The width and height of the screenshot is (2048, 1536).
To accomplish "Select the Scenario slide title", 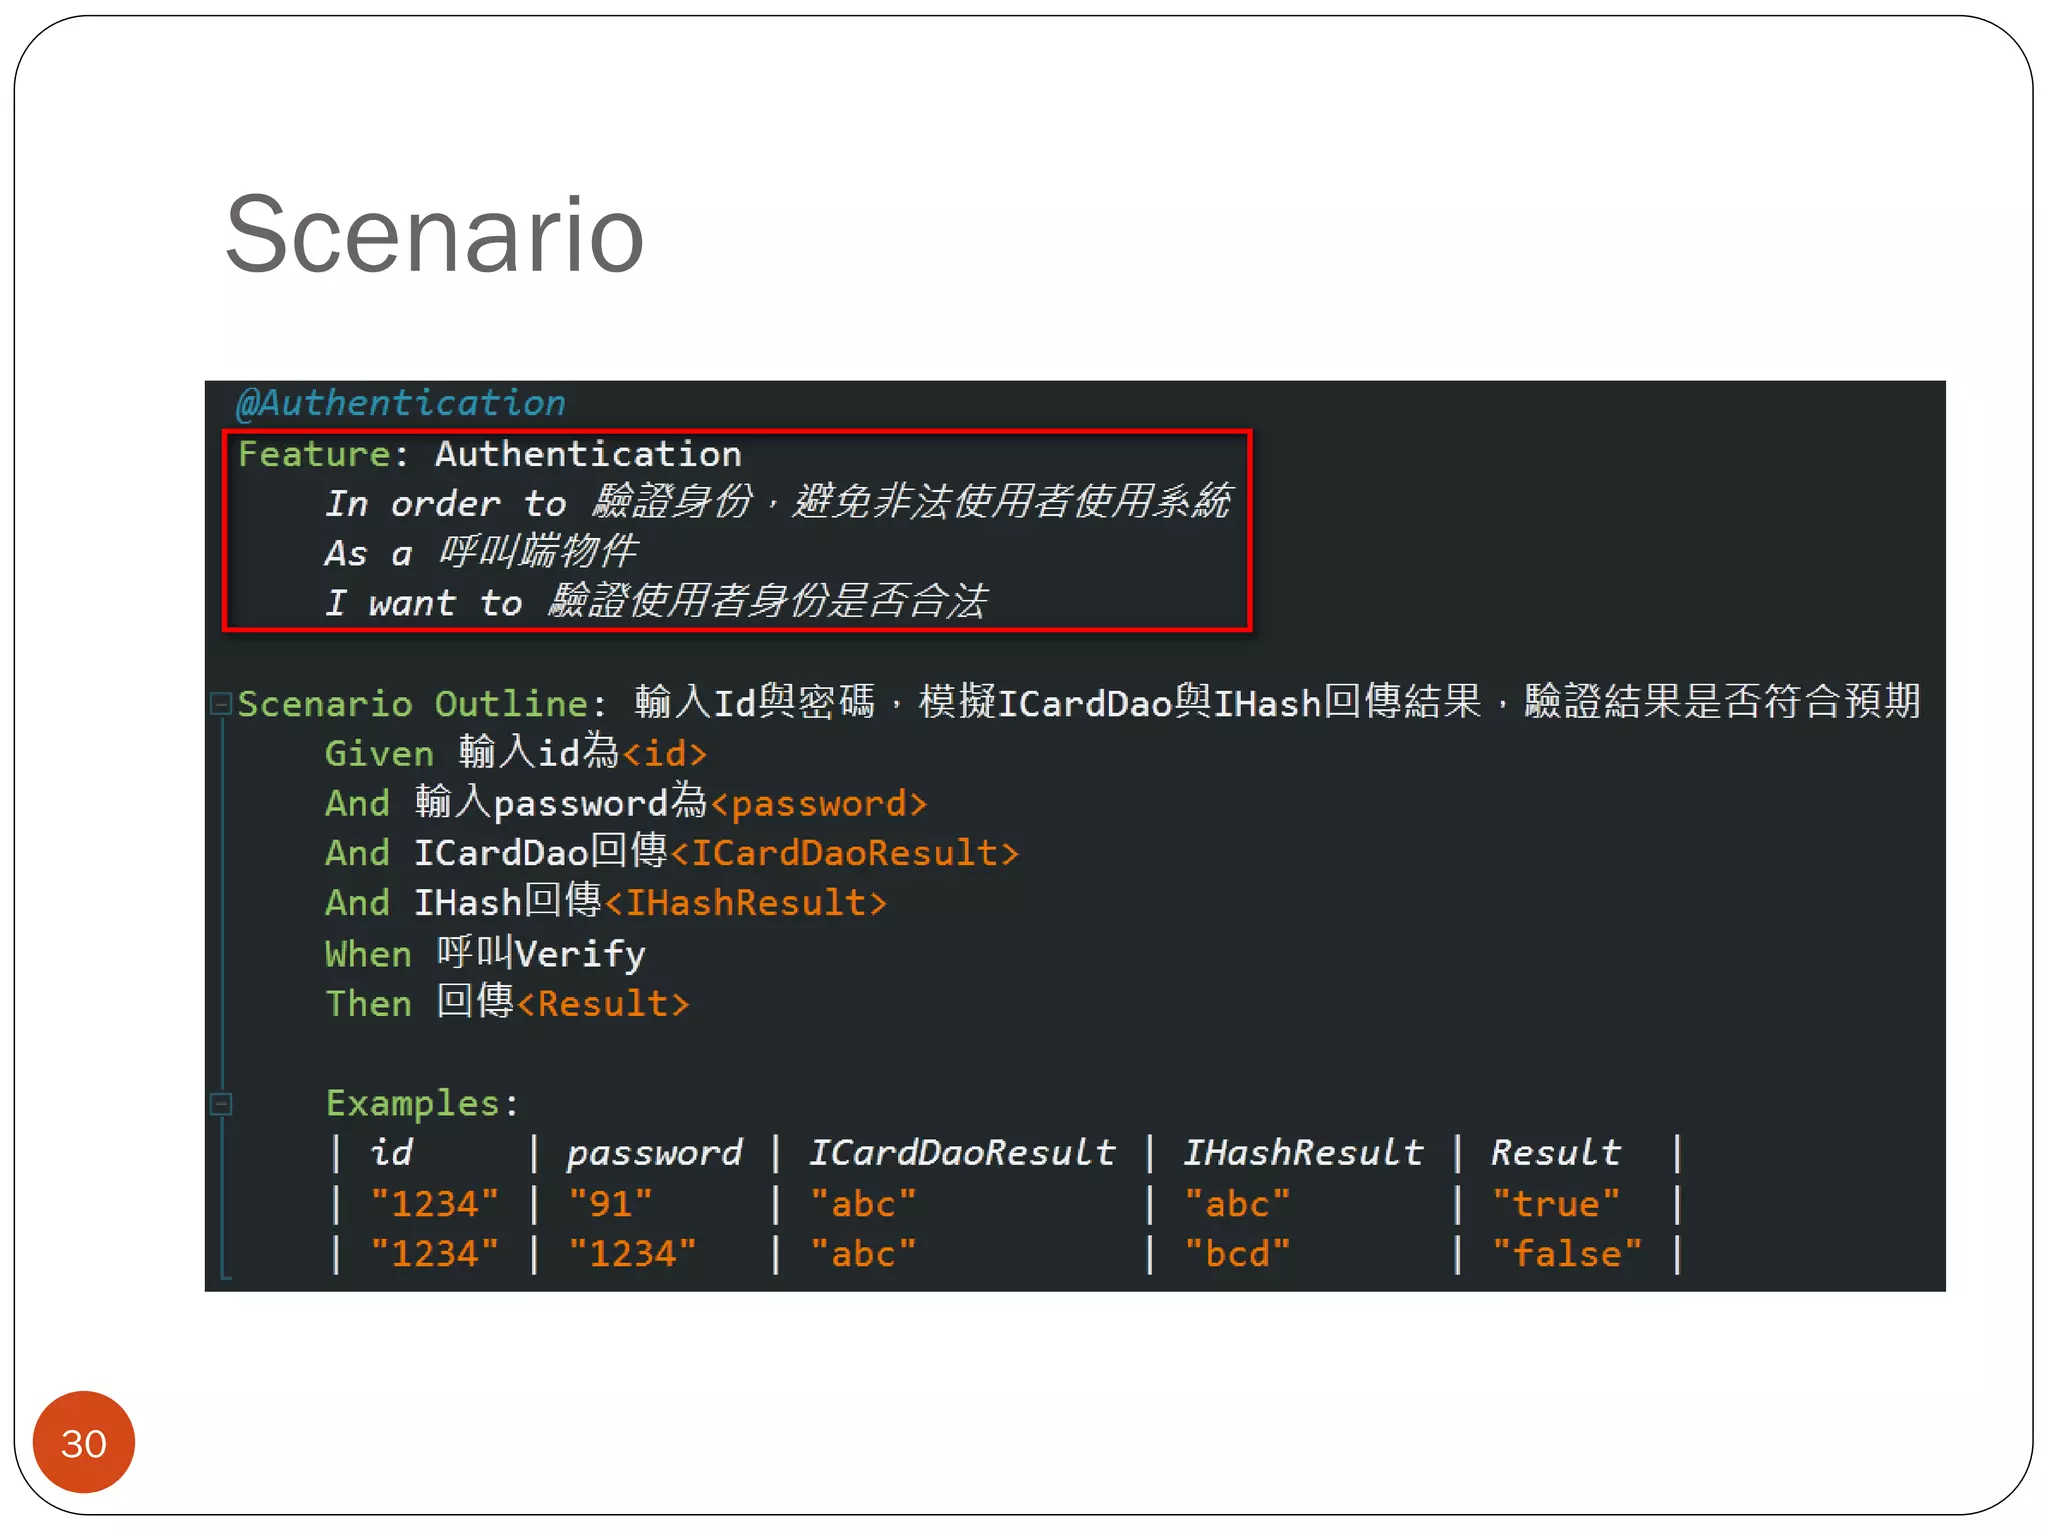I will [434, 235].
